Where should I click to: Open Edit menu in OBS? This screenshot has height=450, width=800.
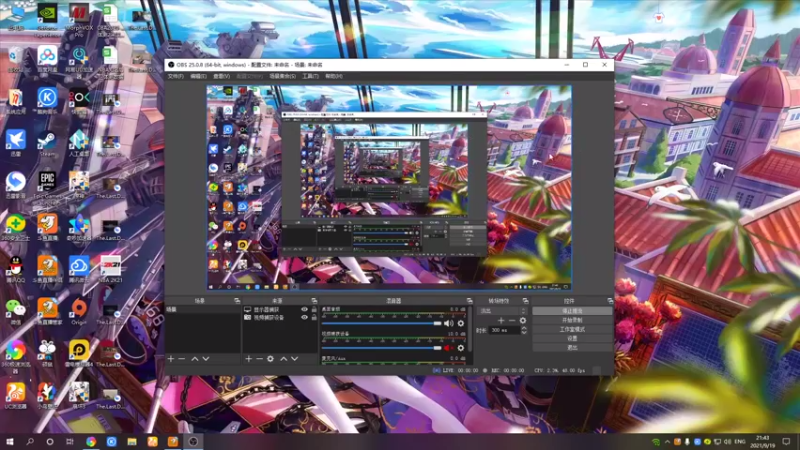(198, 76)
